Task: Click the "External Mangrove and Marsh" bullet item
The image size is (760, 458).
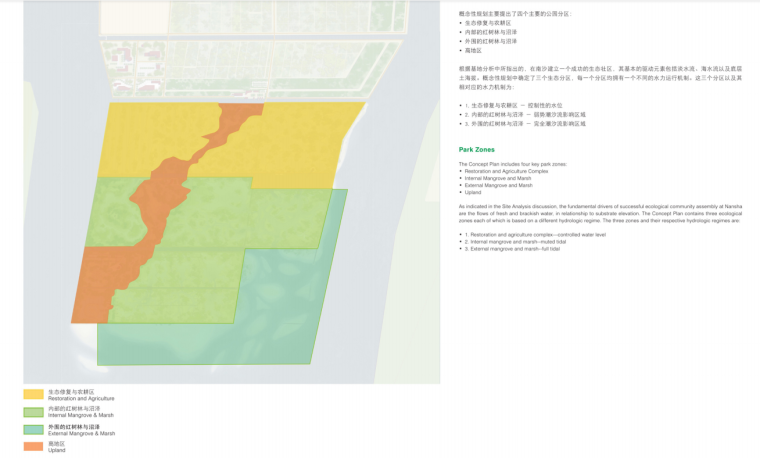Action: tap(499, 185)
